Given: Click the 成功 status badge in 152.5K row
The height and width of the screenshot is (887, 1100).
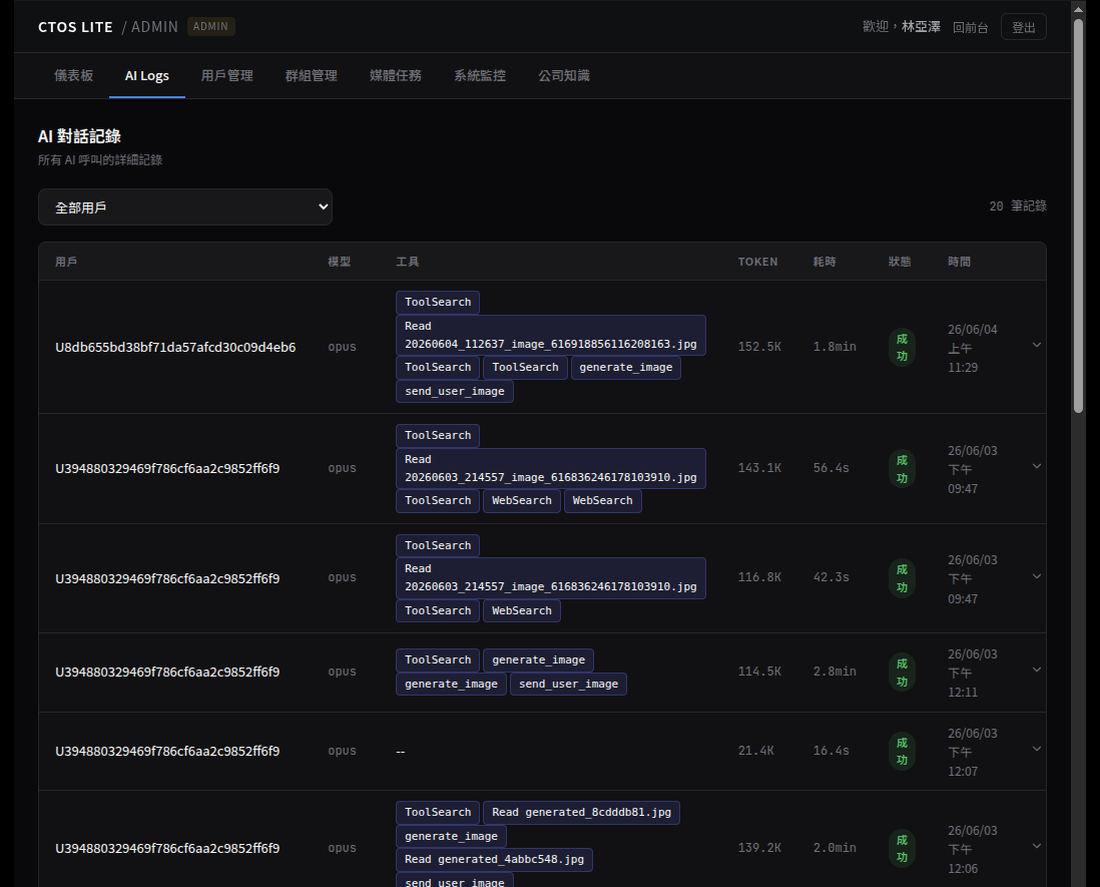Looking at the screenshot, I should click(901, 347).
